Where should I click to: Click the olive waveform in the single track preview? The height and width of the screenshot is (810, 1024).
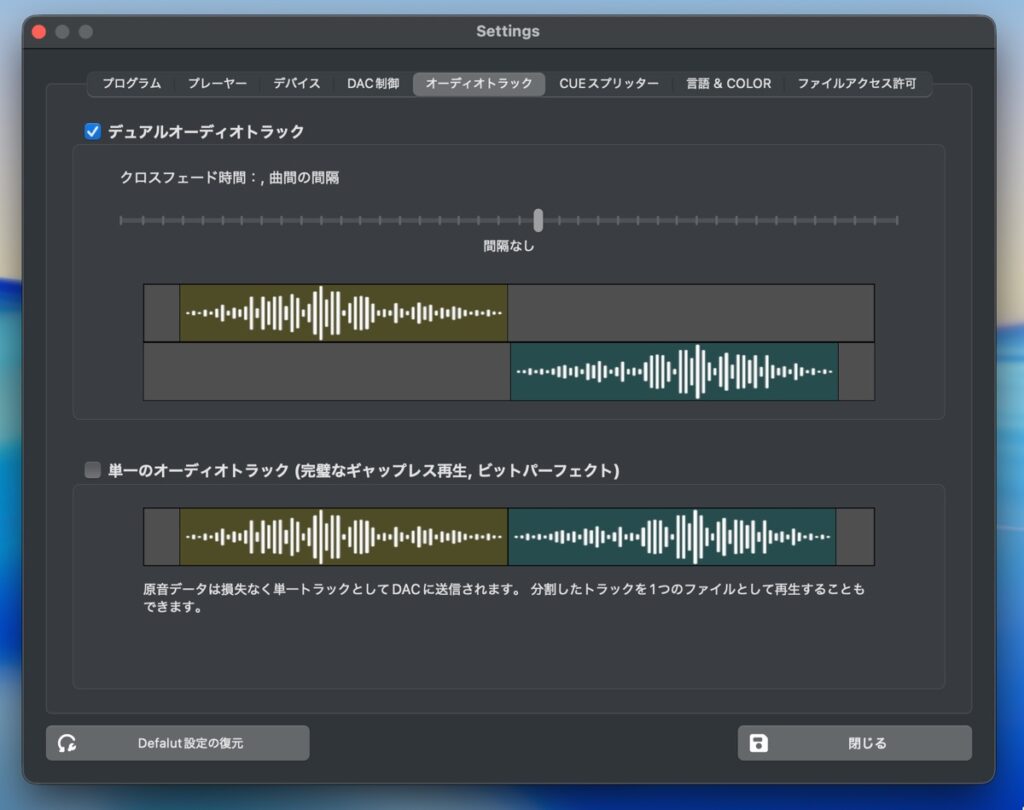pos(343,537)
